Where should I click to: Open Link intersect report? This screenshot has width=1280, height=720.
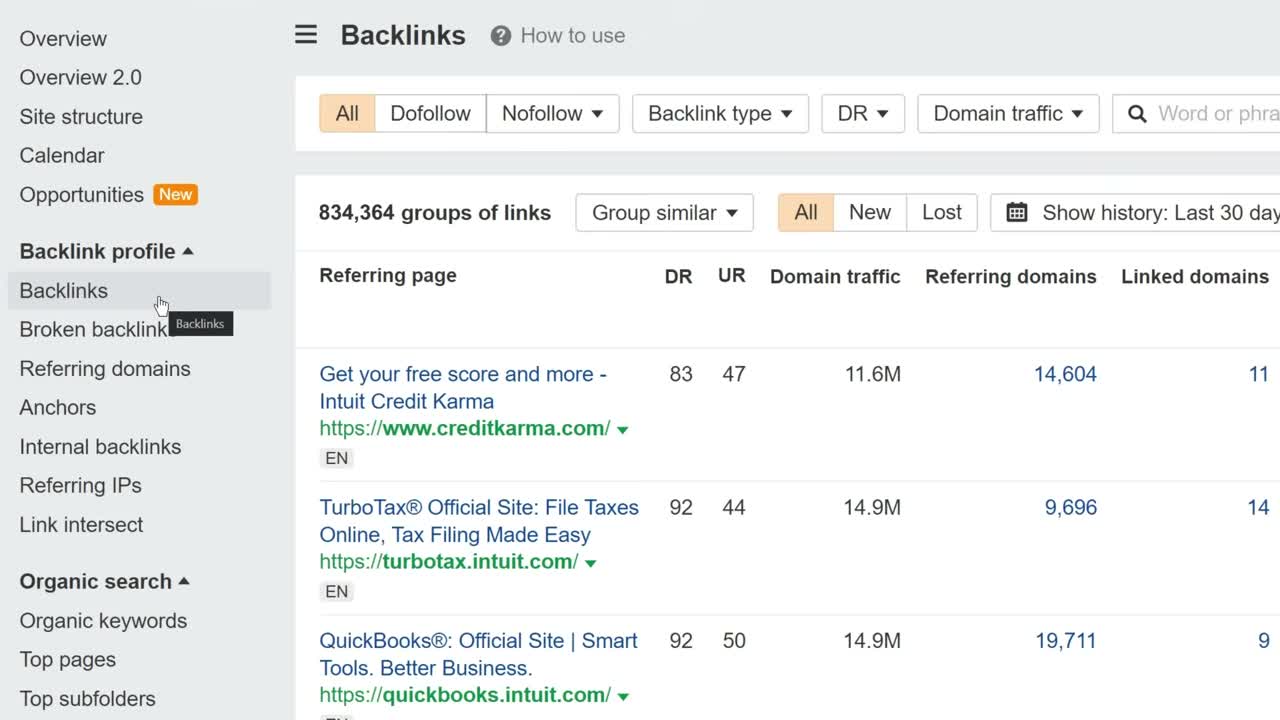coord(82,525)
